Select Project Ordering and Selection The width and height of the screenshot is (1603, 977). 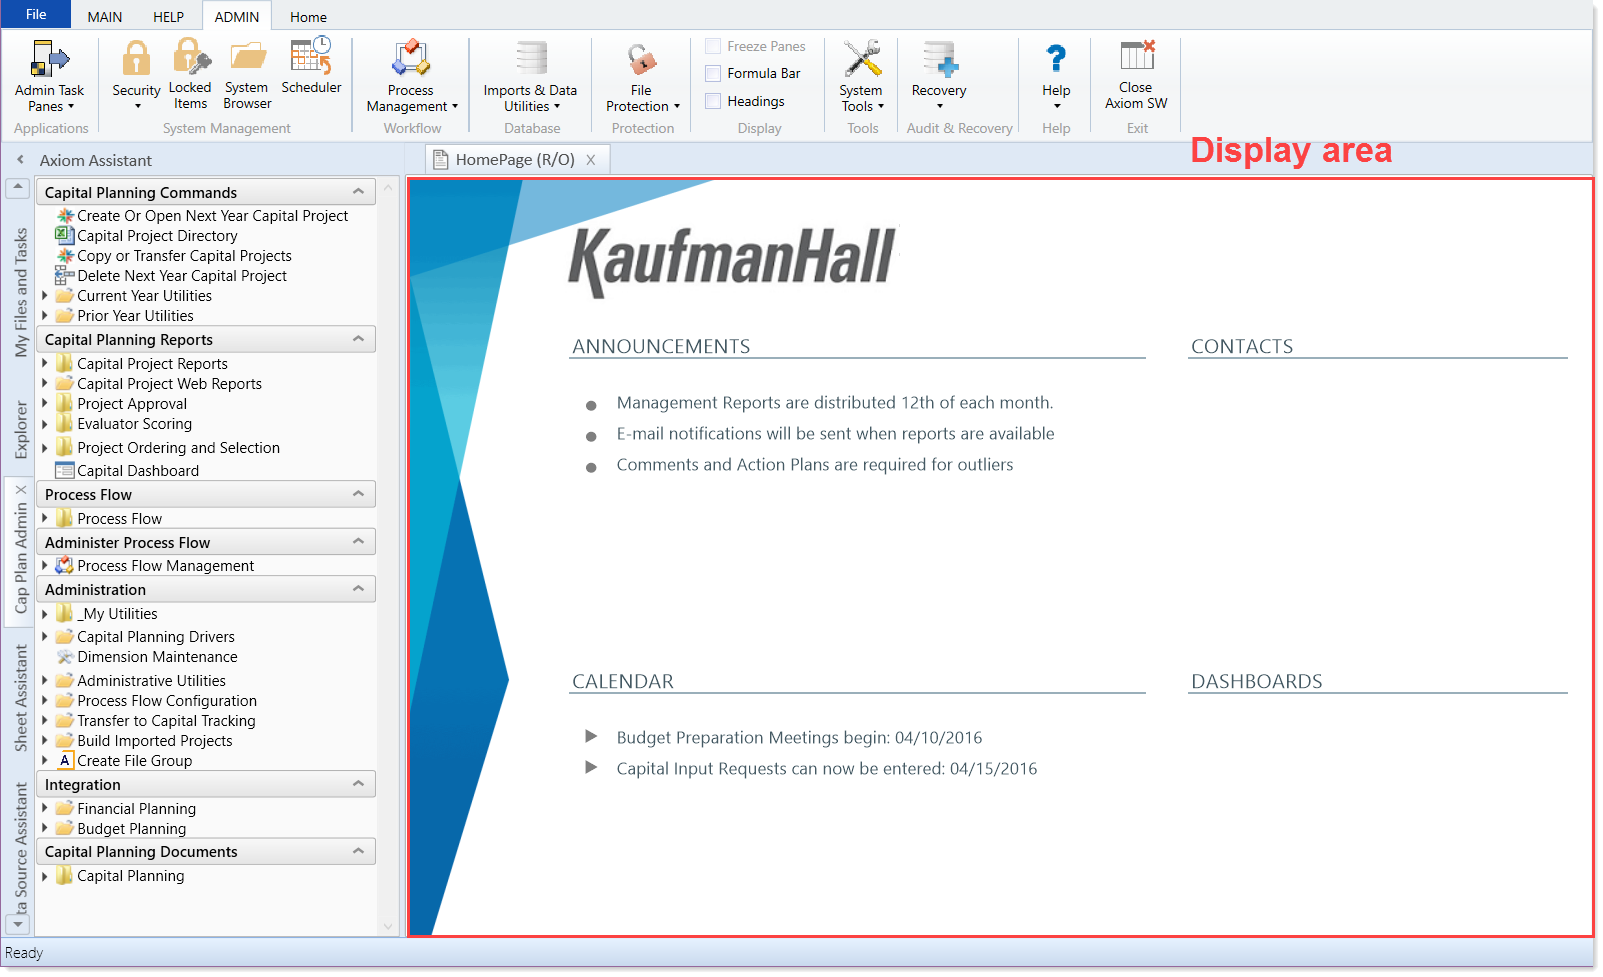[178, 448]
